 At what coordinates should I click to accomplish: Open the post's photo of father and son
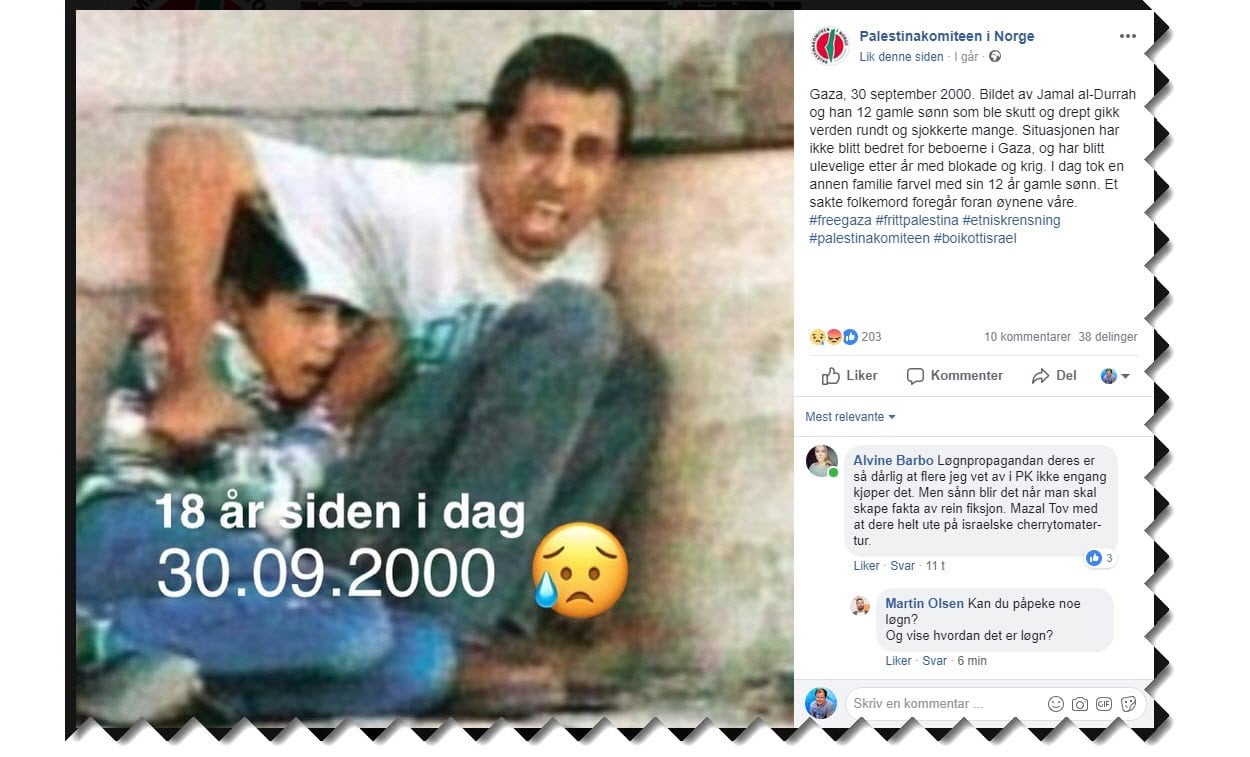435,368
